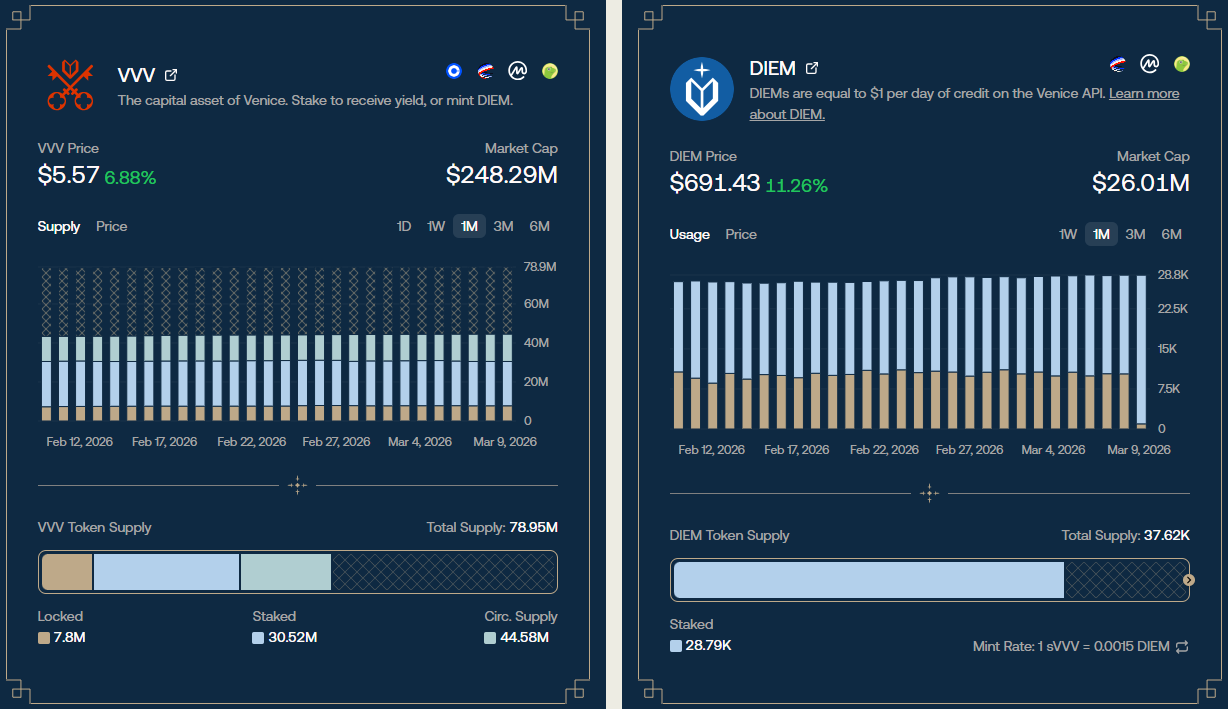
Task: Click the external link icon beside VVV
Action: (171, 75)
